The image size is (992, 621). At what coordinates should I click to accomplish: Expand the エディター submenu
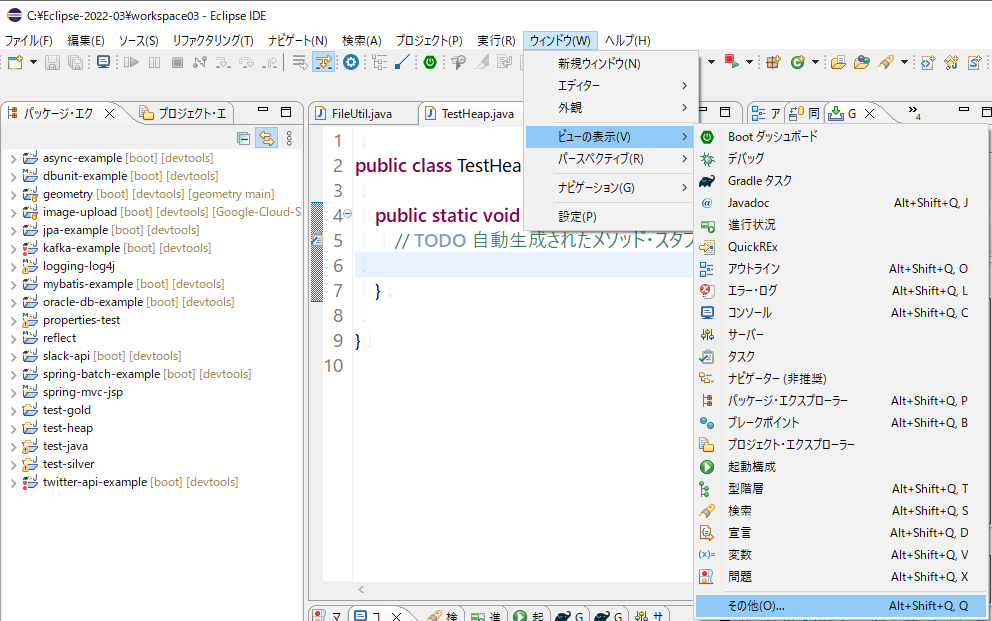coord(611,85)
